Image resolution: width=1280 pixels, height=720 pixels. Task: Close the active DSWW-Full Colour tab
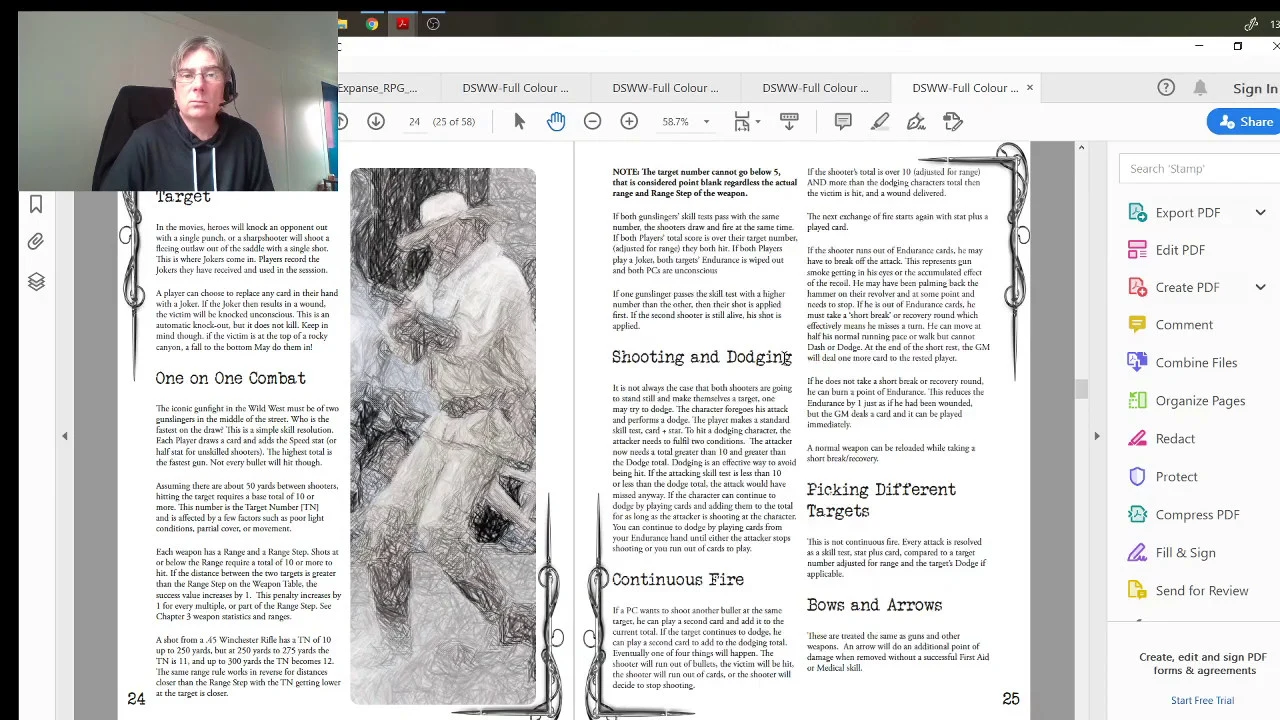(x=1029, y=88)
